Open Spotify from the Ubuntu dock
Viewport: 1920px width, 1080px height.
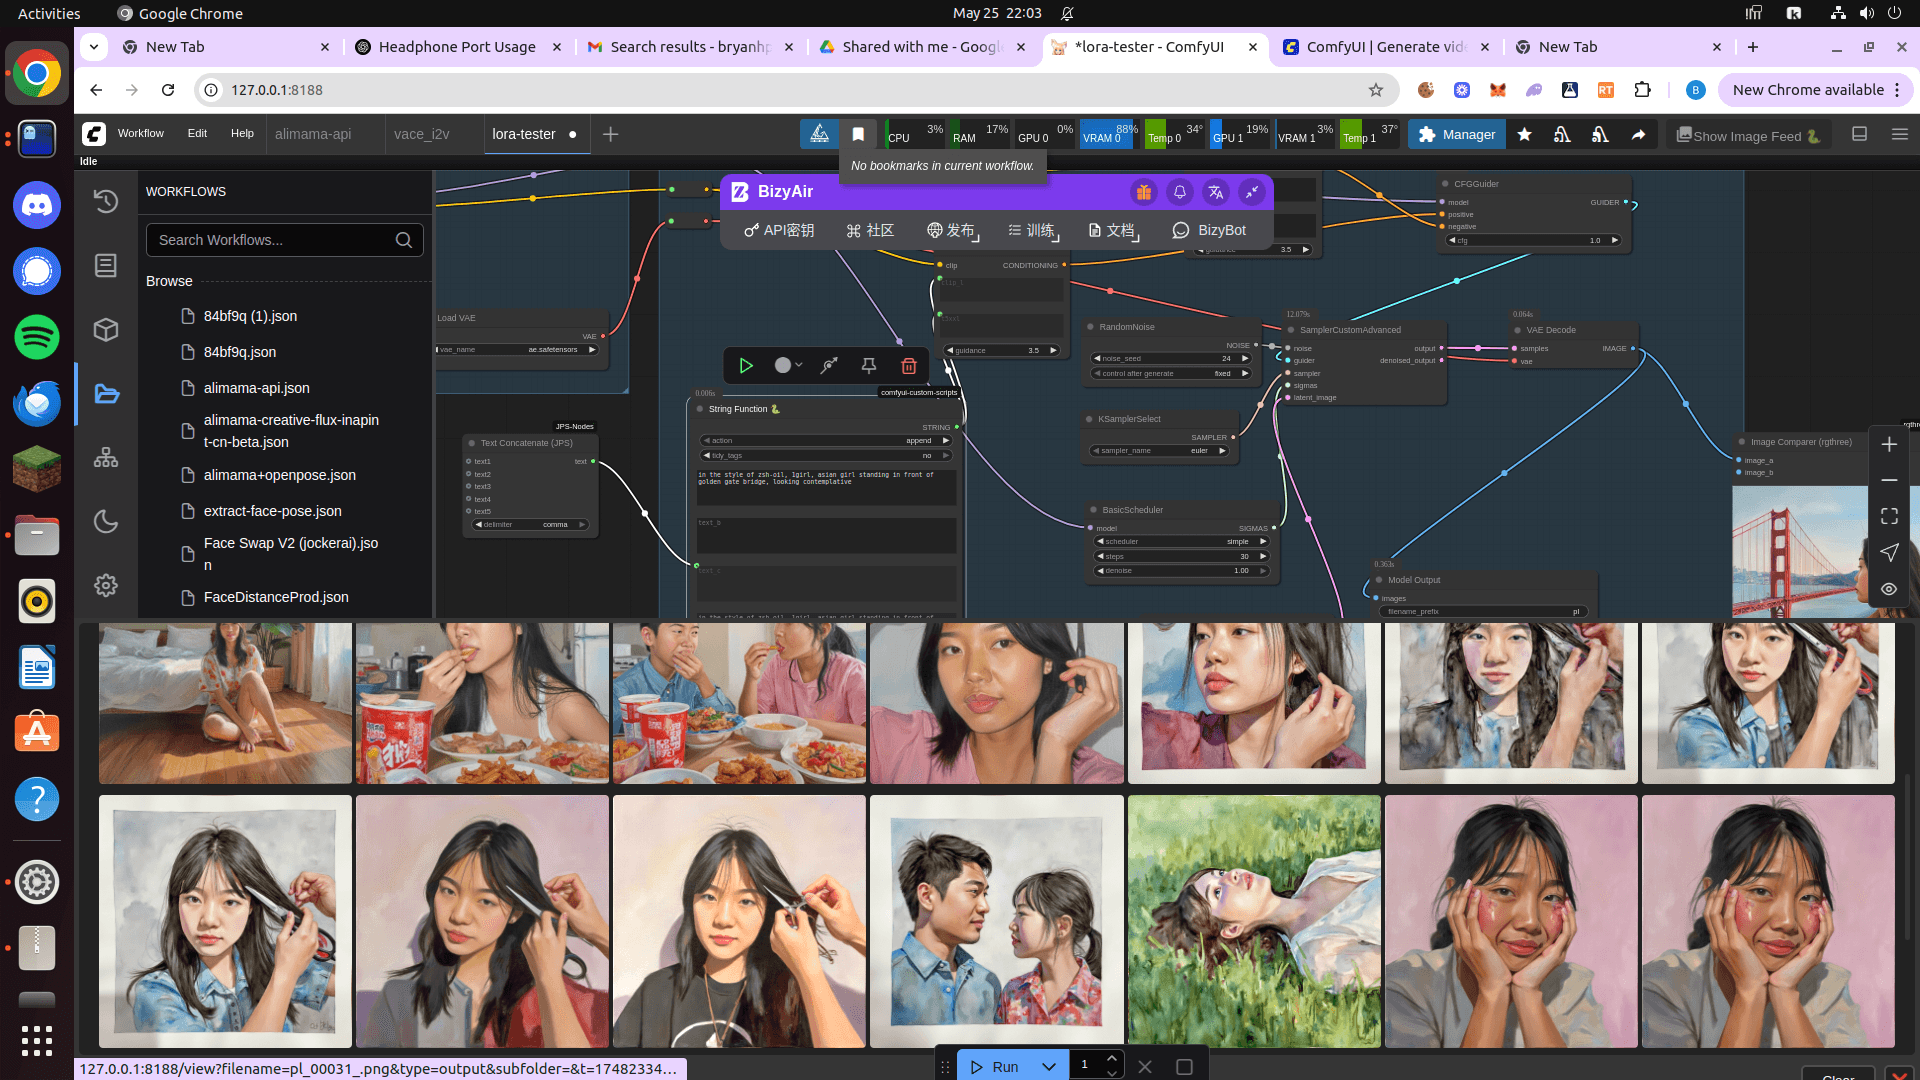(37, 337)
